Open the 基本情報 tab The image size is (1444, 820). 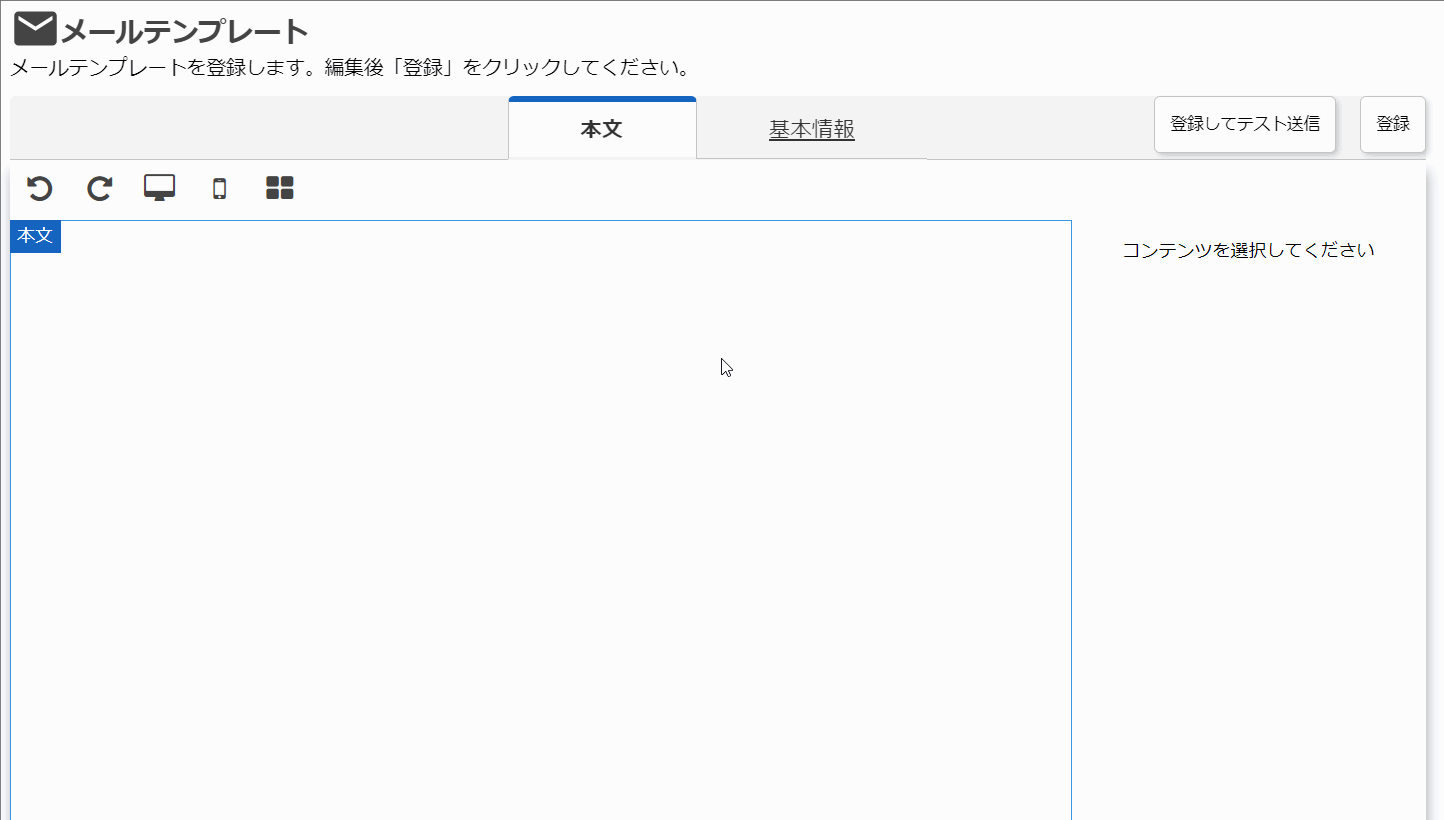click(811, 127)
